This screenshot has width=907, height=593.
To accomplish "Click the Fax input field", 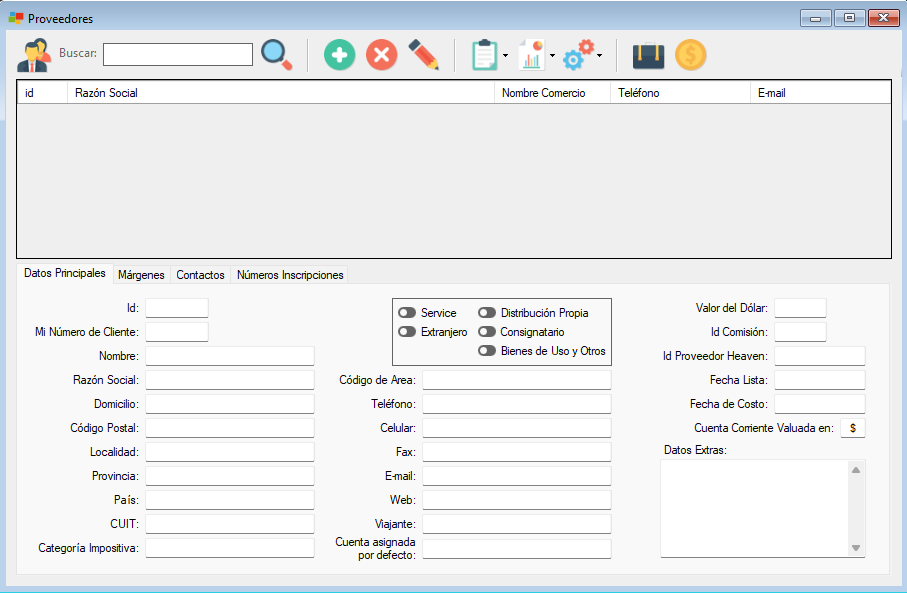I will coord(517,452).
